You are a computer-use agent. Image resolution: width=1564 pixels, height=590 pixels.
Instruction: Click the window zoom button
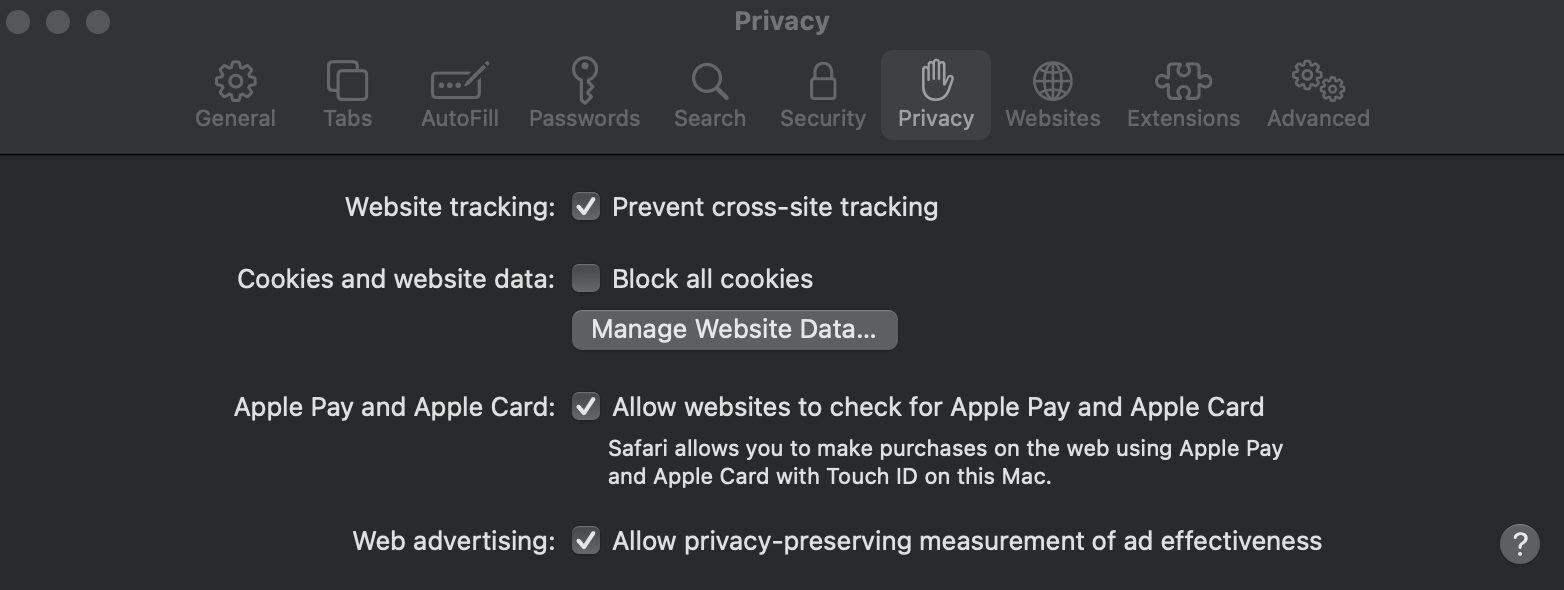coord(98,21)
